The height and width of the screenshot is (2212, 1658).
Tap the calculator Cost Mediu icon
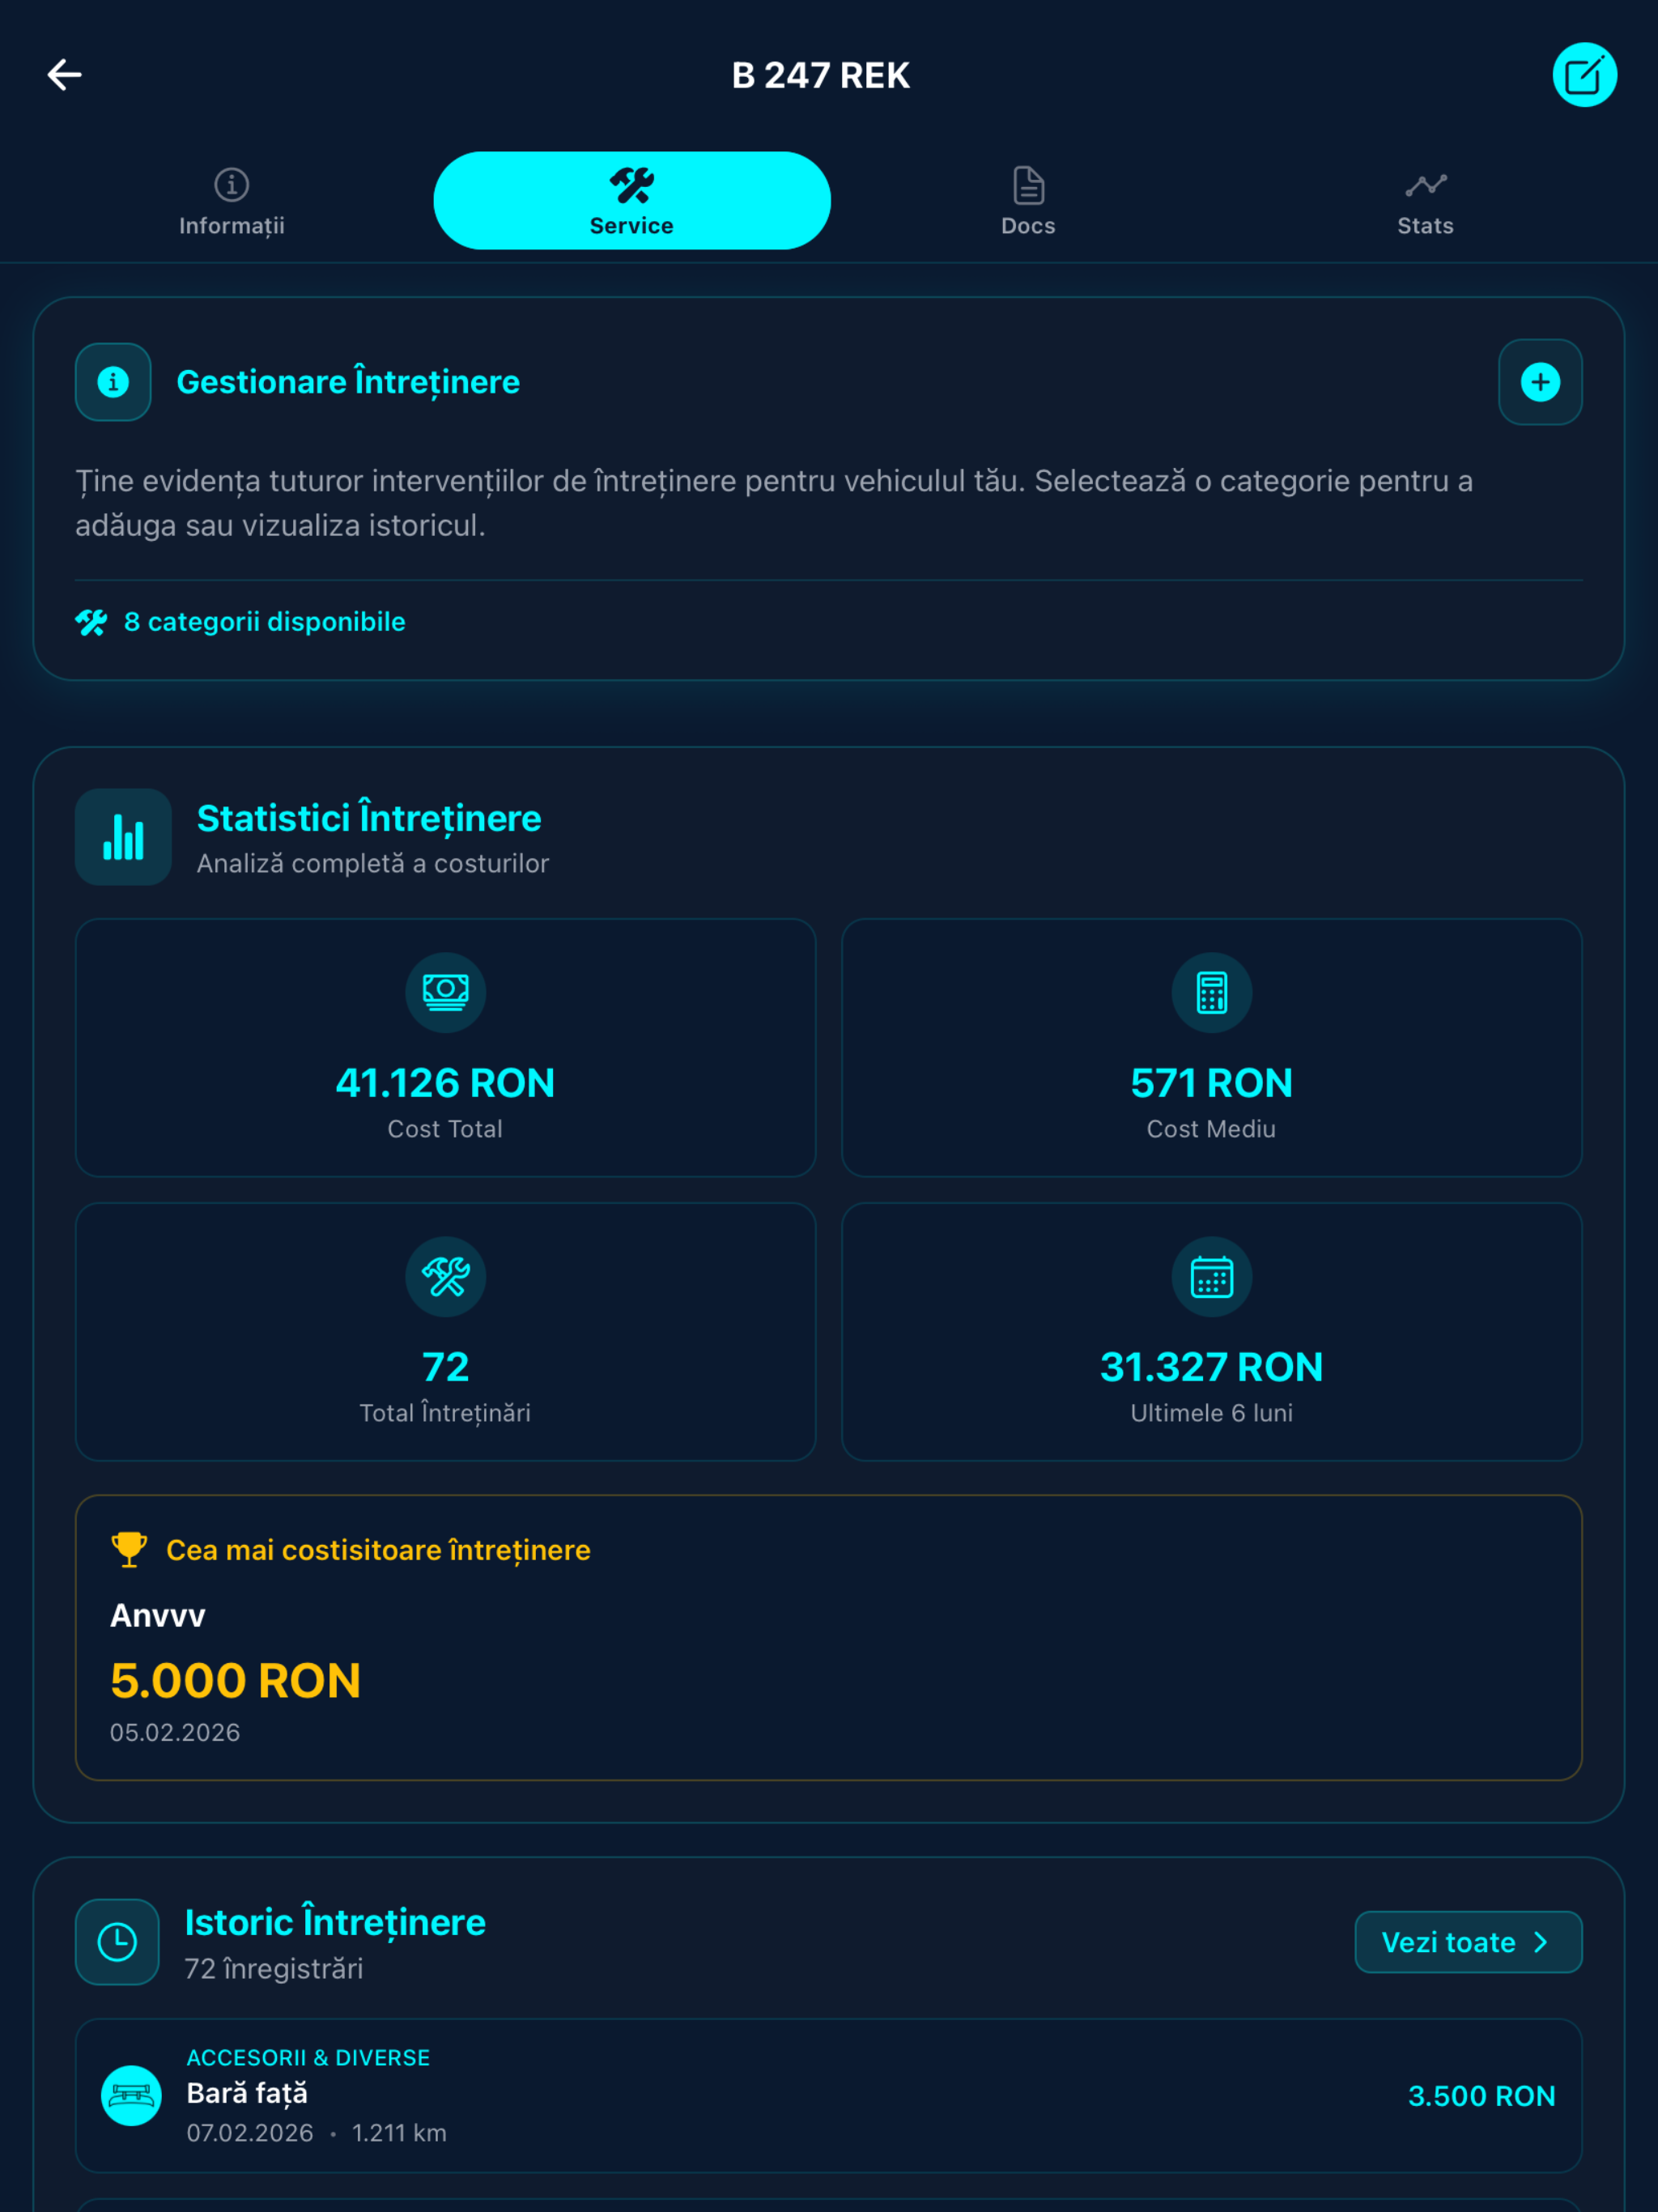pos(1211,992)
